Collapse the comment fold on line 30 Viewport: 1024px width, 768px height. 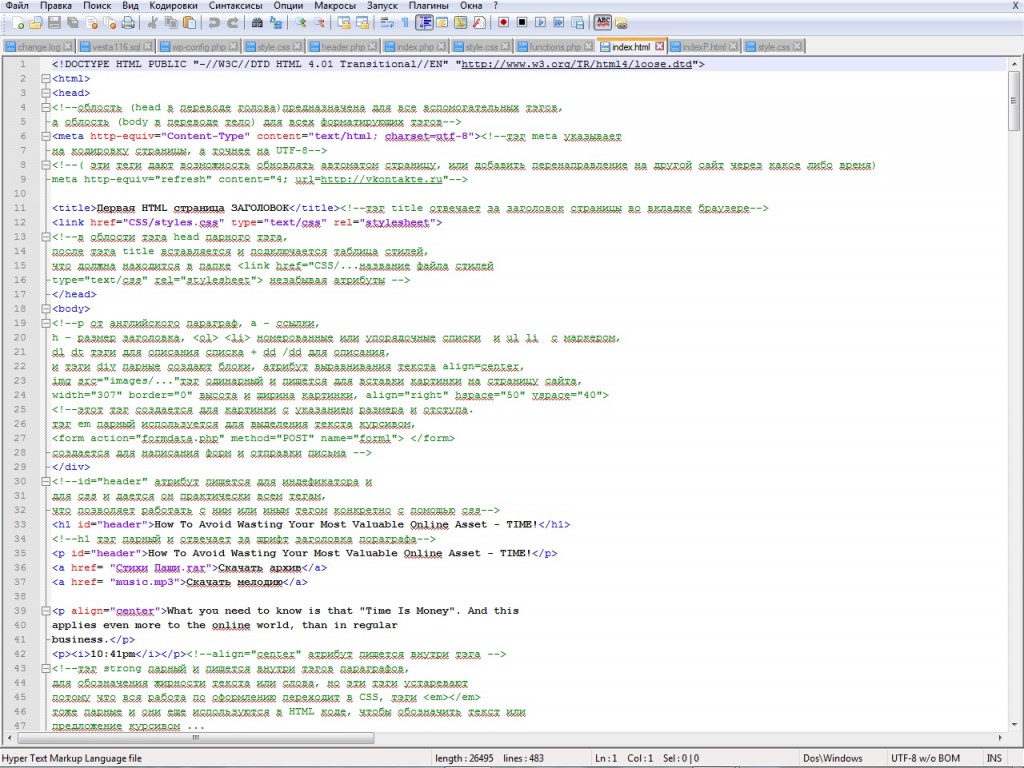click(46, 481)
